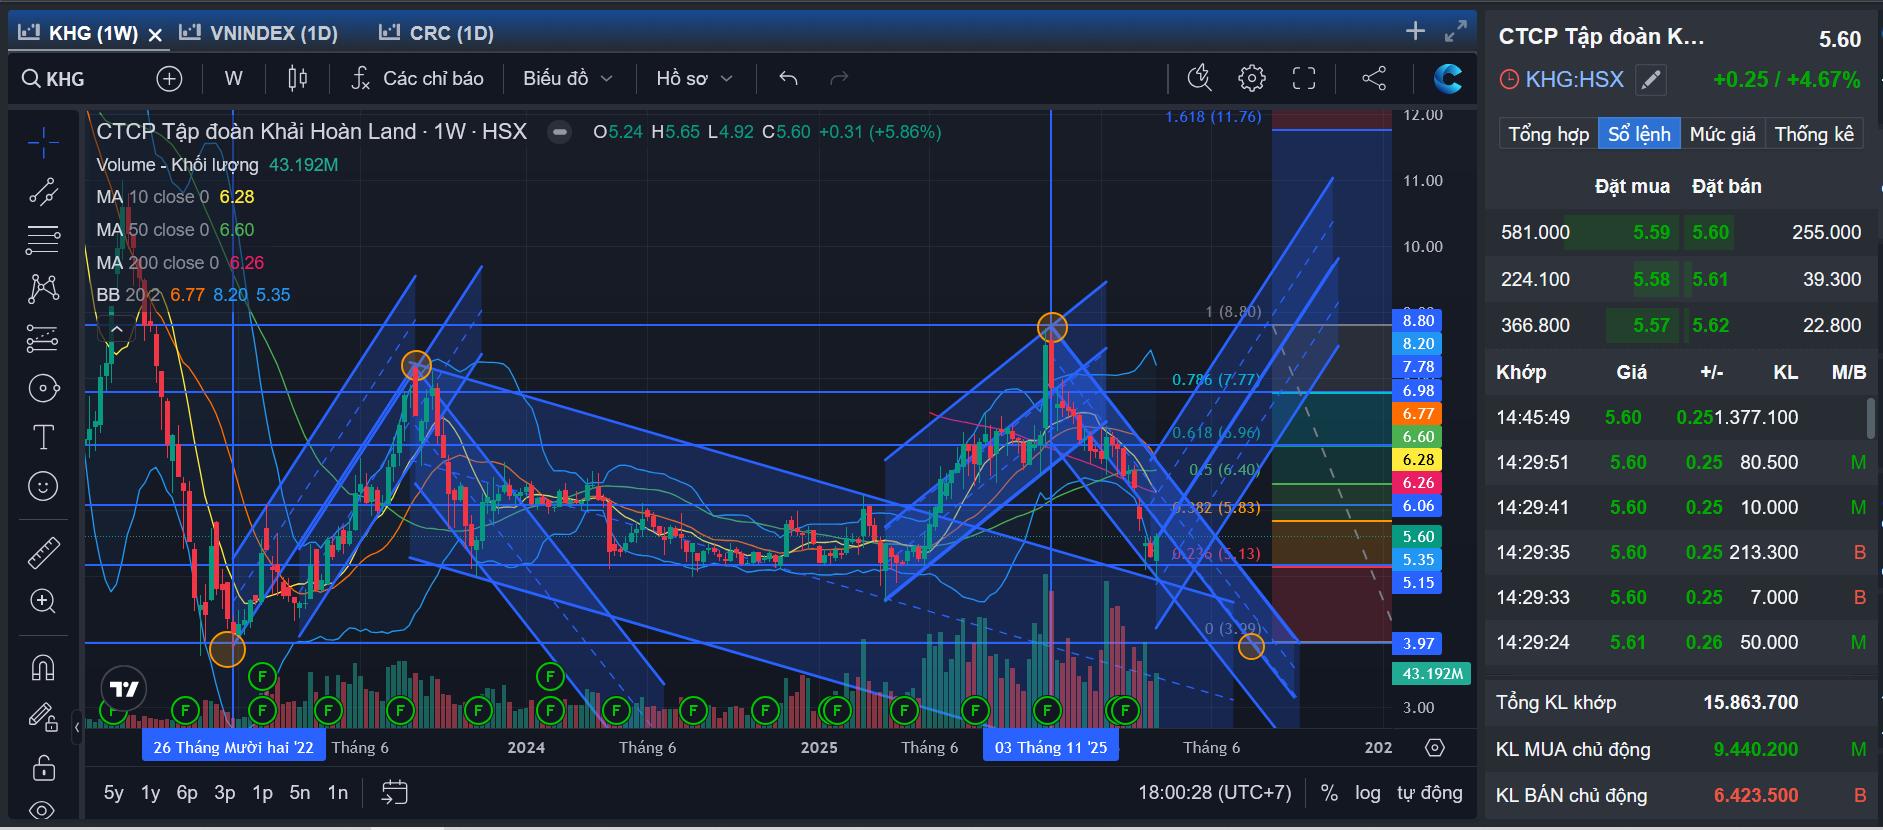Select the text annotation tool
Viewport: 1883px width, 830px height.
tap(43, 437)
